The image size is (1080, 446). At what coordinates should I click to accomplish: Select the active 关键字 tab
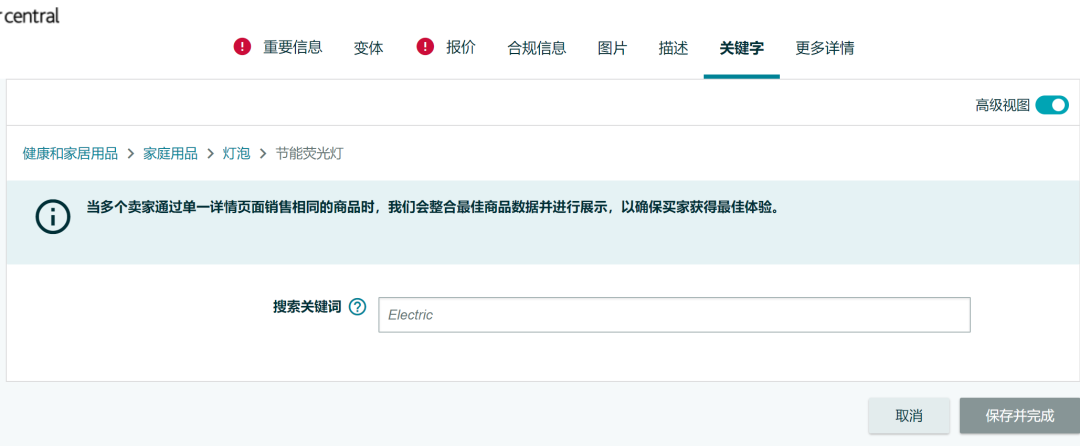click(x=741, y=47)
